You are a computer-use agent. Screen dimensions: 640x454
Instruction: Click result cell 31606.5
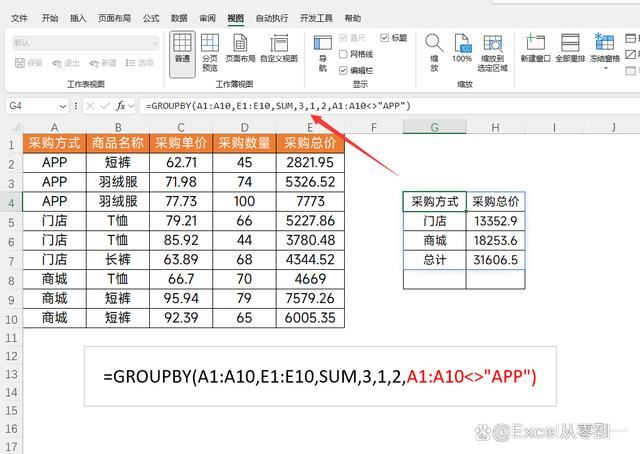tap(496, 260)
